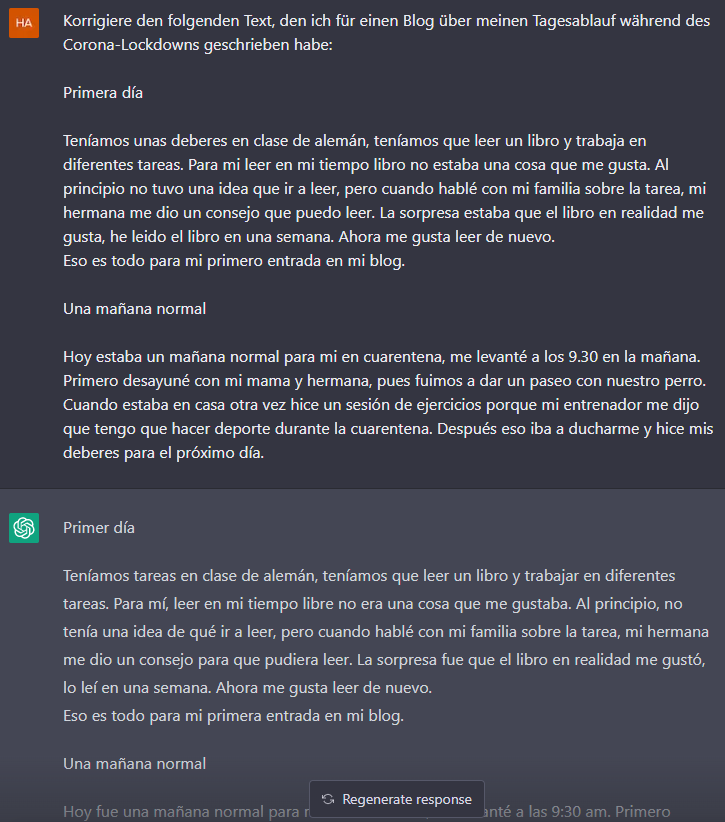Click the user line starting 'Primero desayuné con mi mama'
The width and height of the screenshot is (725, 822).
(x=385, y=381)
